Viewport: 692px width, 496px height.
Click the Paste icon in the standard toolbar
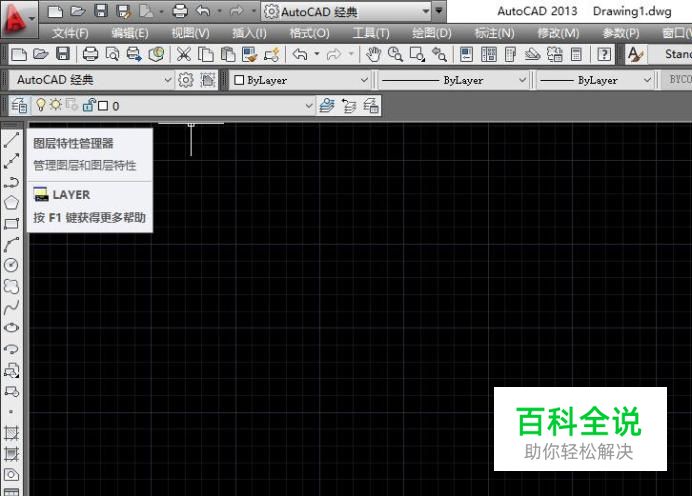click(x=228, y=55)
